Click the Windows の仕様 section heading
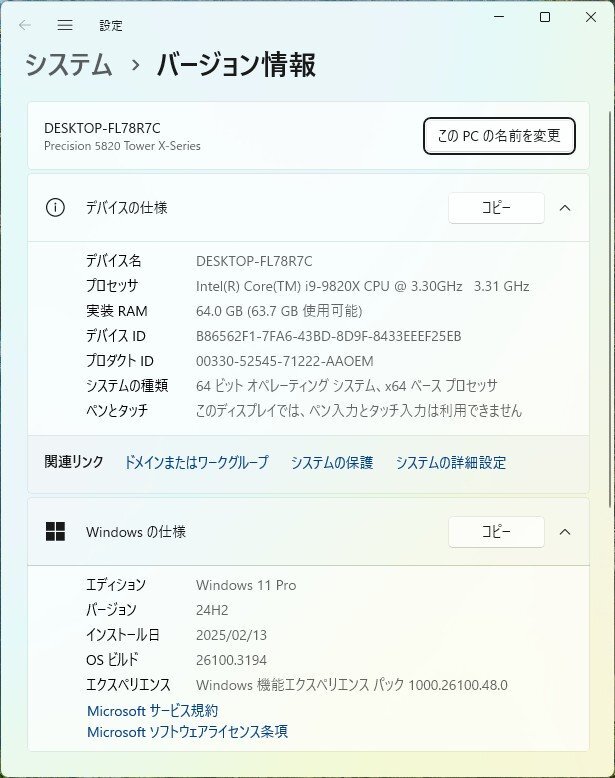This screenshot has width=615, height=778. tap(136, 532)
